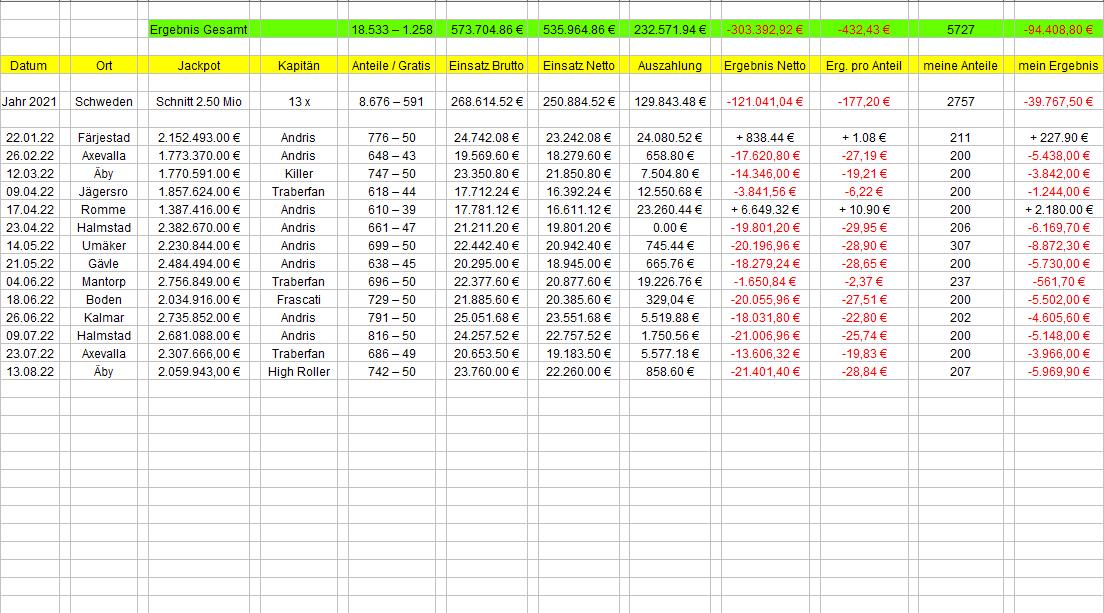The height and width of the screenshot is (613, 1104).
Task: Select positive result '+ 838.44 €'
Action: tap(765, 137)
